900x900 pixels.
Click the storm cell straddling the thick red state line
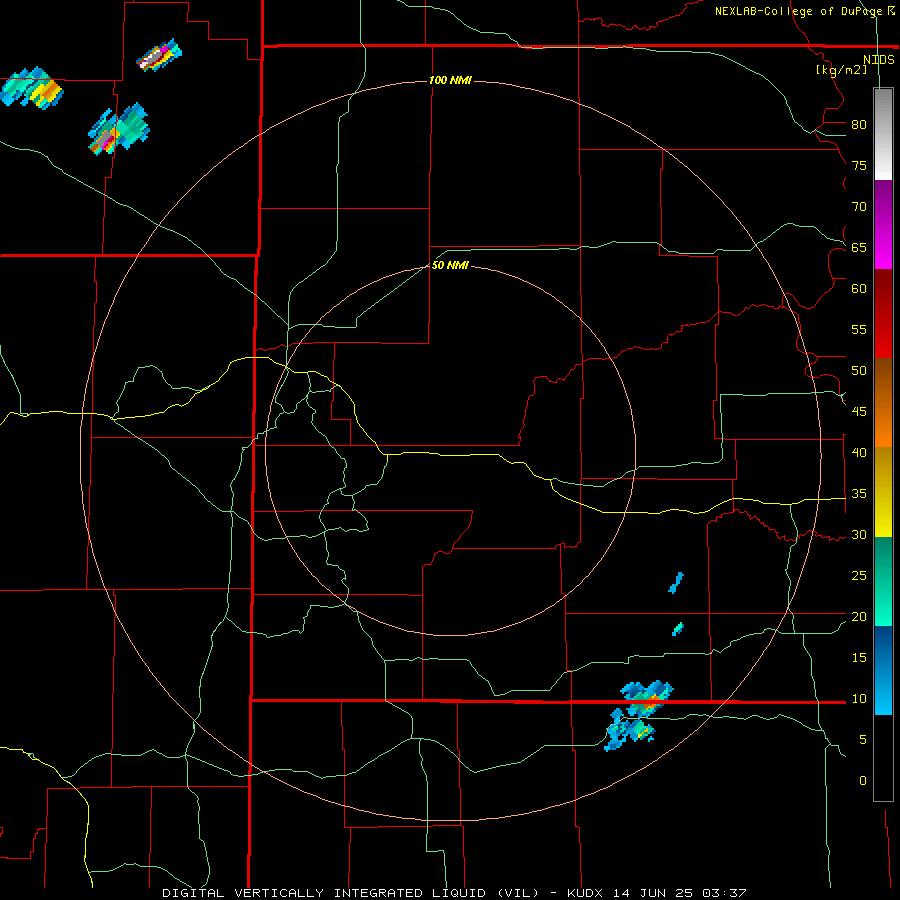tap(647, 698)
